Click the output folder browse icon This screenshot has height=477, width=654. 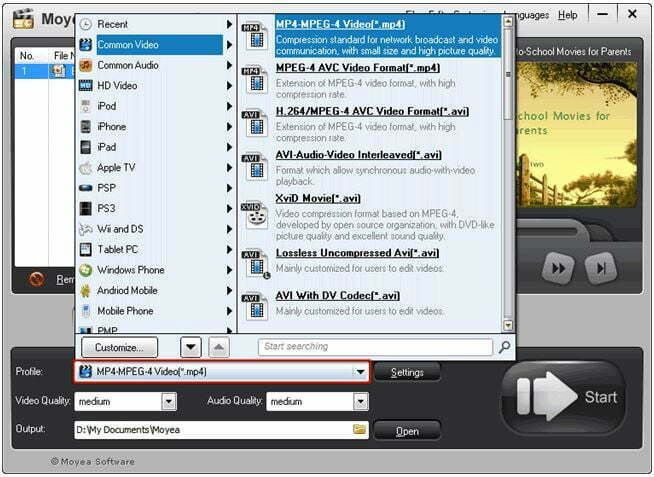(359, 429)
